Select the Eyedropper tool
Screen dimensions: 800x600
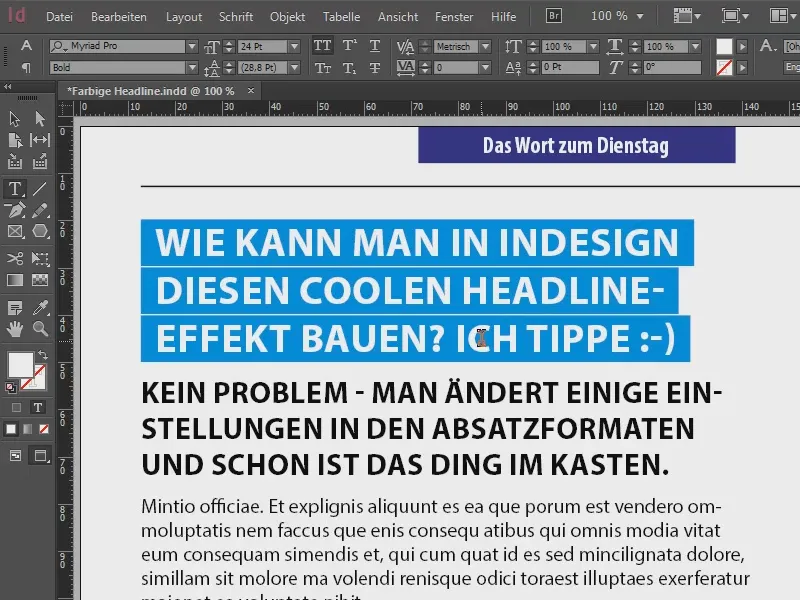(40, 308)
